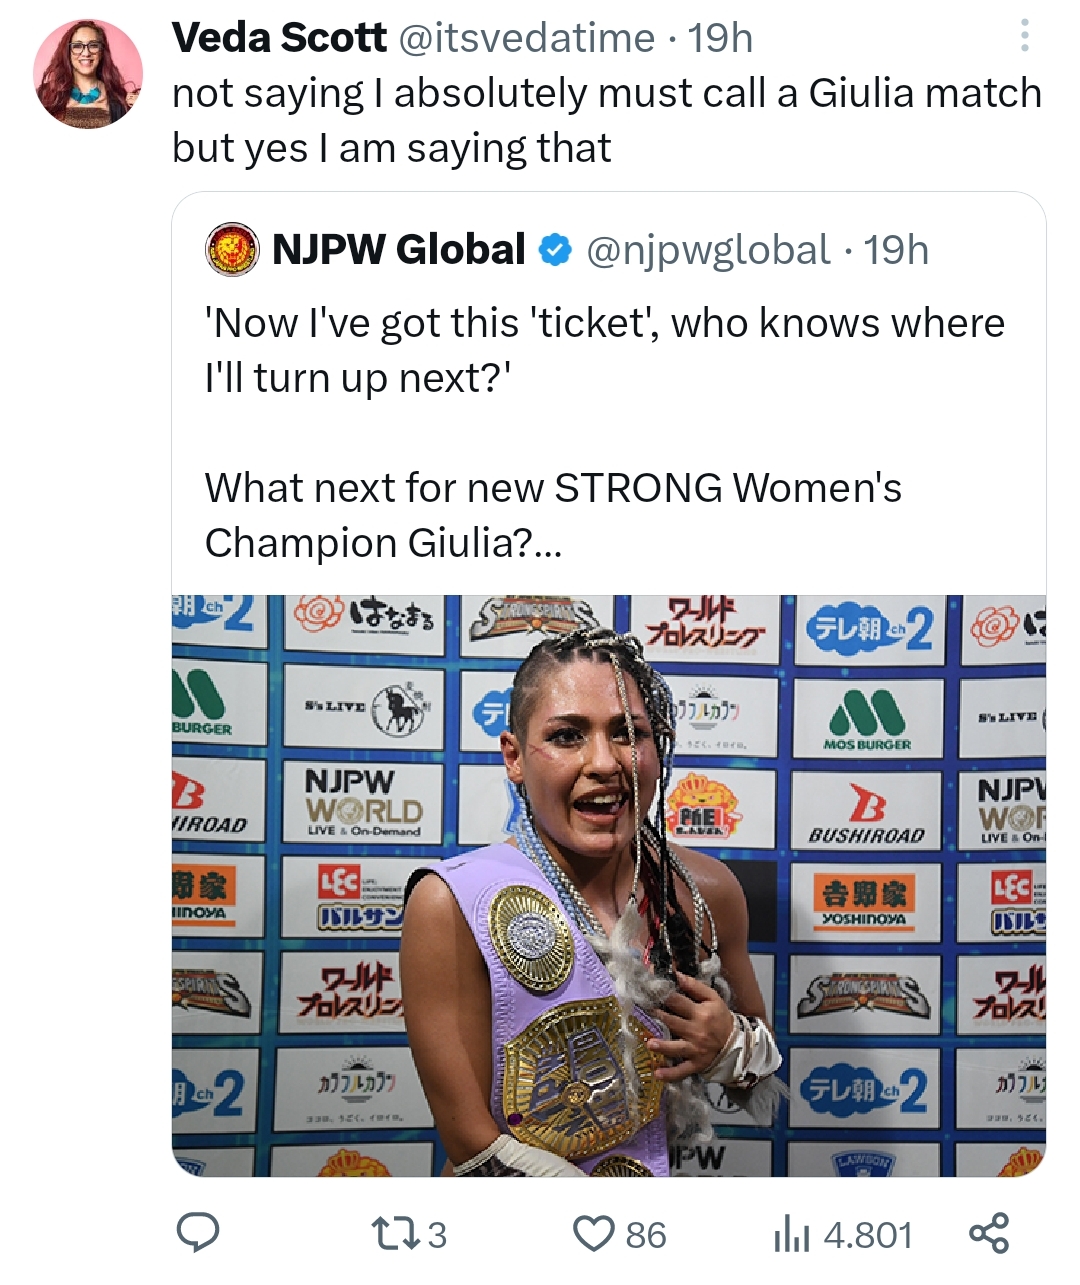Open the three-dot more options menu
The image size is (1080, 1285).
pyautogui.click(x=1024, y=36)
